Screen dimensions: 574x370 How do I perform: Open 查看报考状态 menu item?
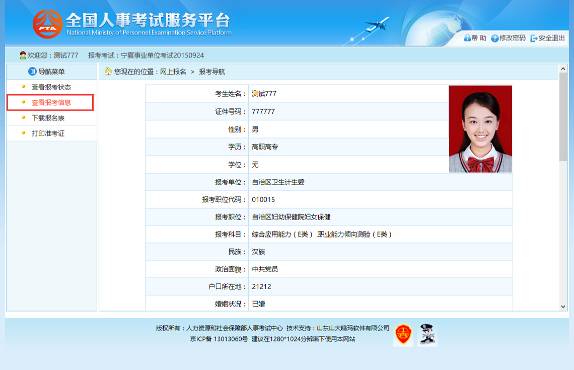click(51, 87)
